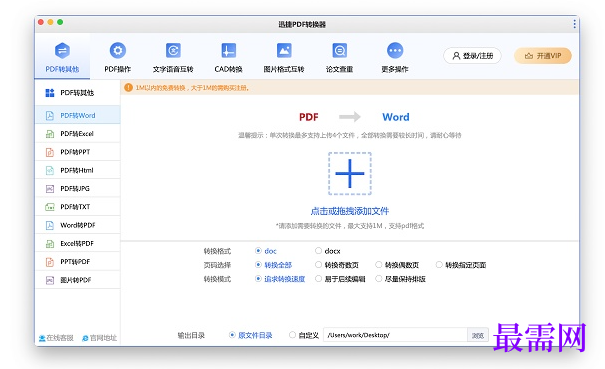Open the 论文查重 search icon

(340, 51)
